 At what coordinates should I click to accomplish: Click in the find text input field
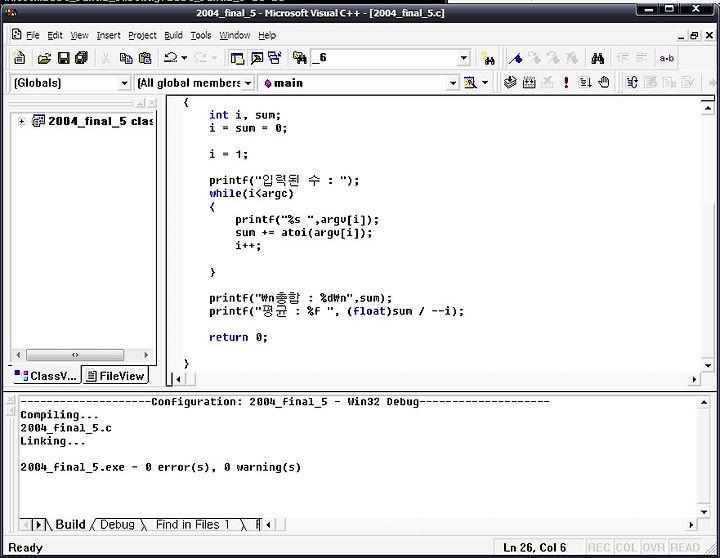384,58
